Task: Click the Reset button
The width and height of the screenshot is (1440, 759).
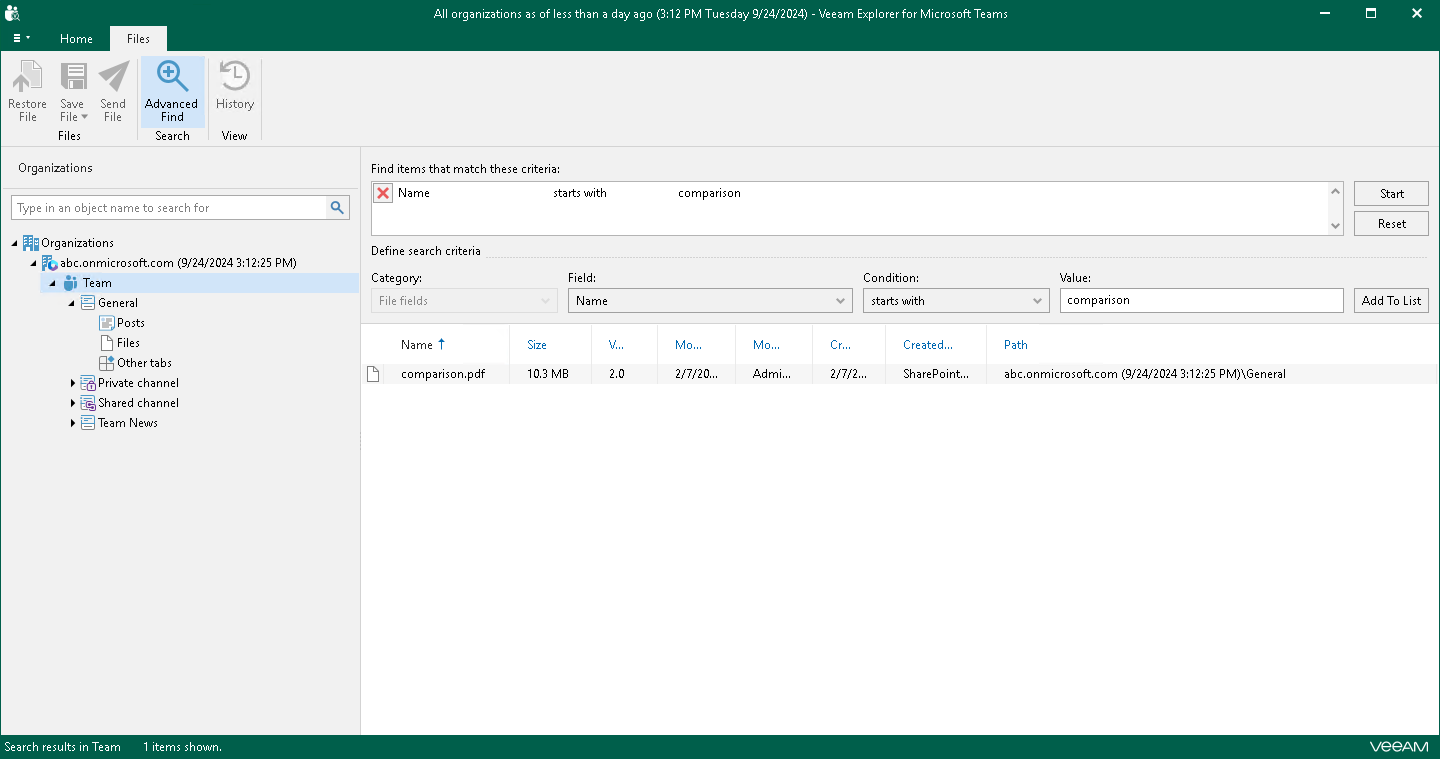Action: tap(1391, 224)
